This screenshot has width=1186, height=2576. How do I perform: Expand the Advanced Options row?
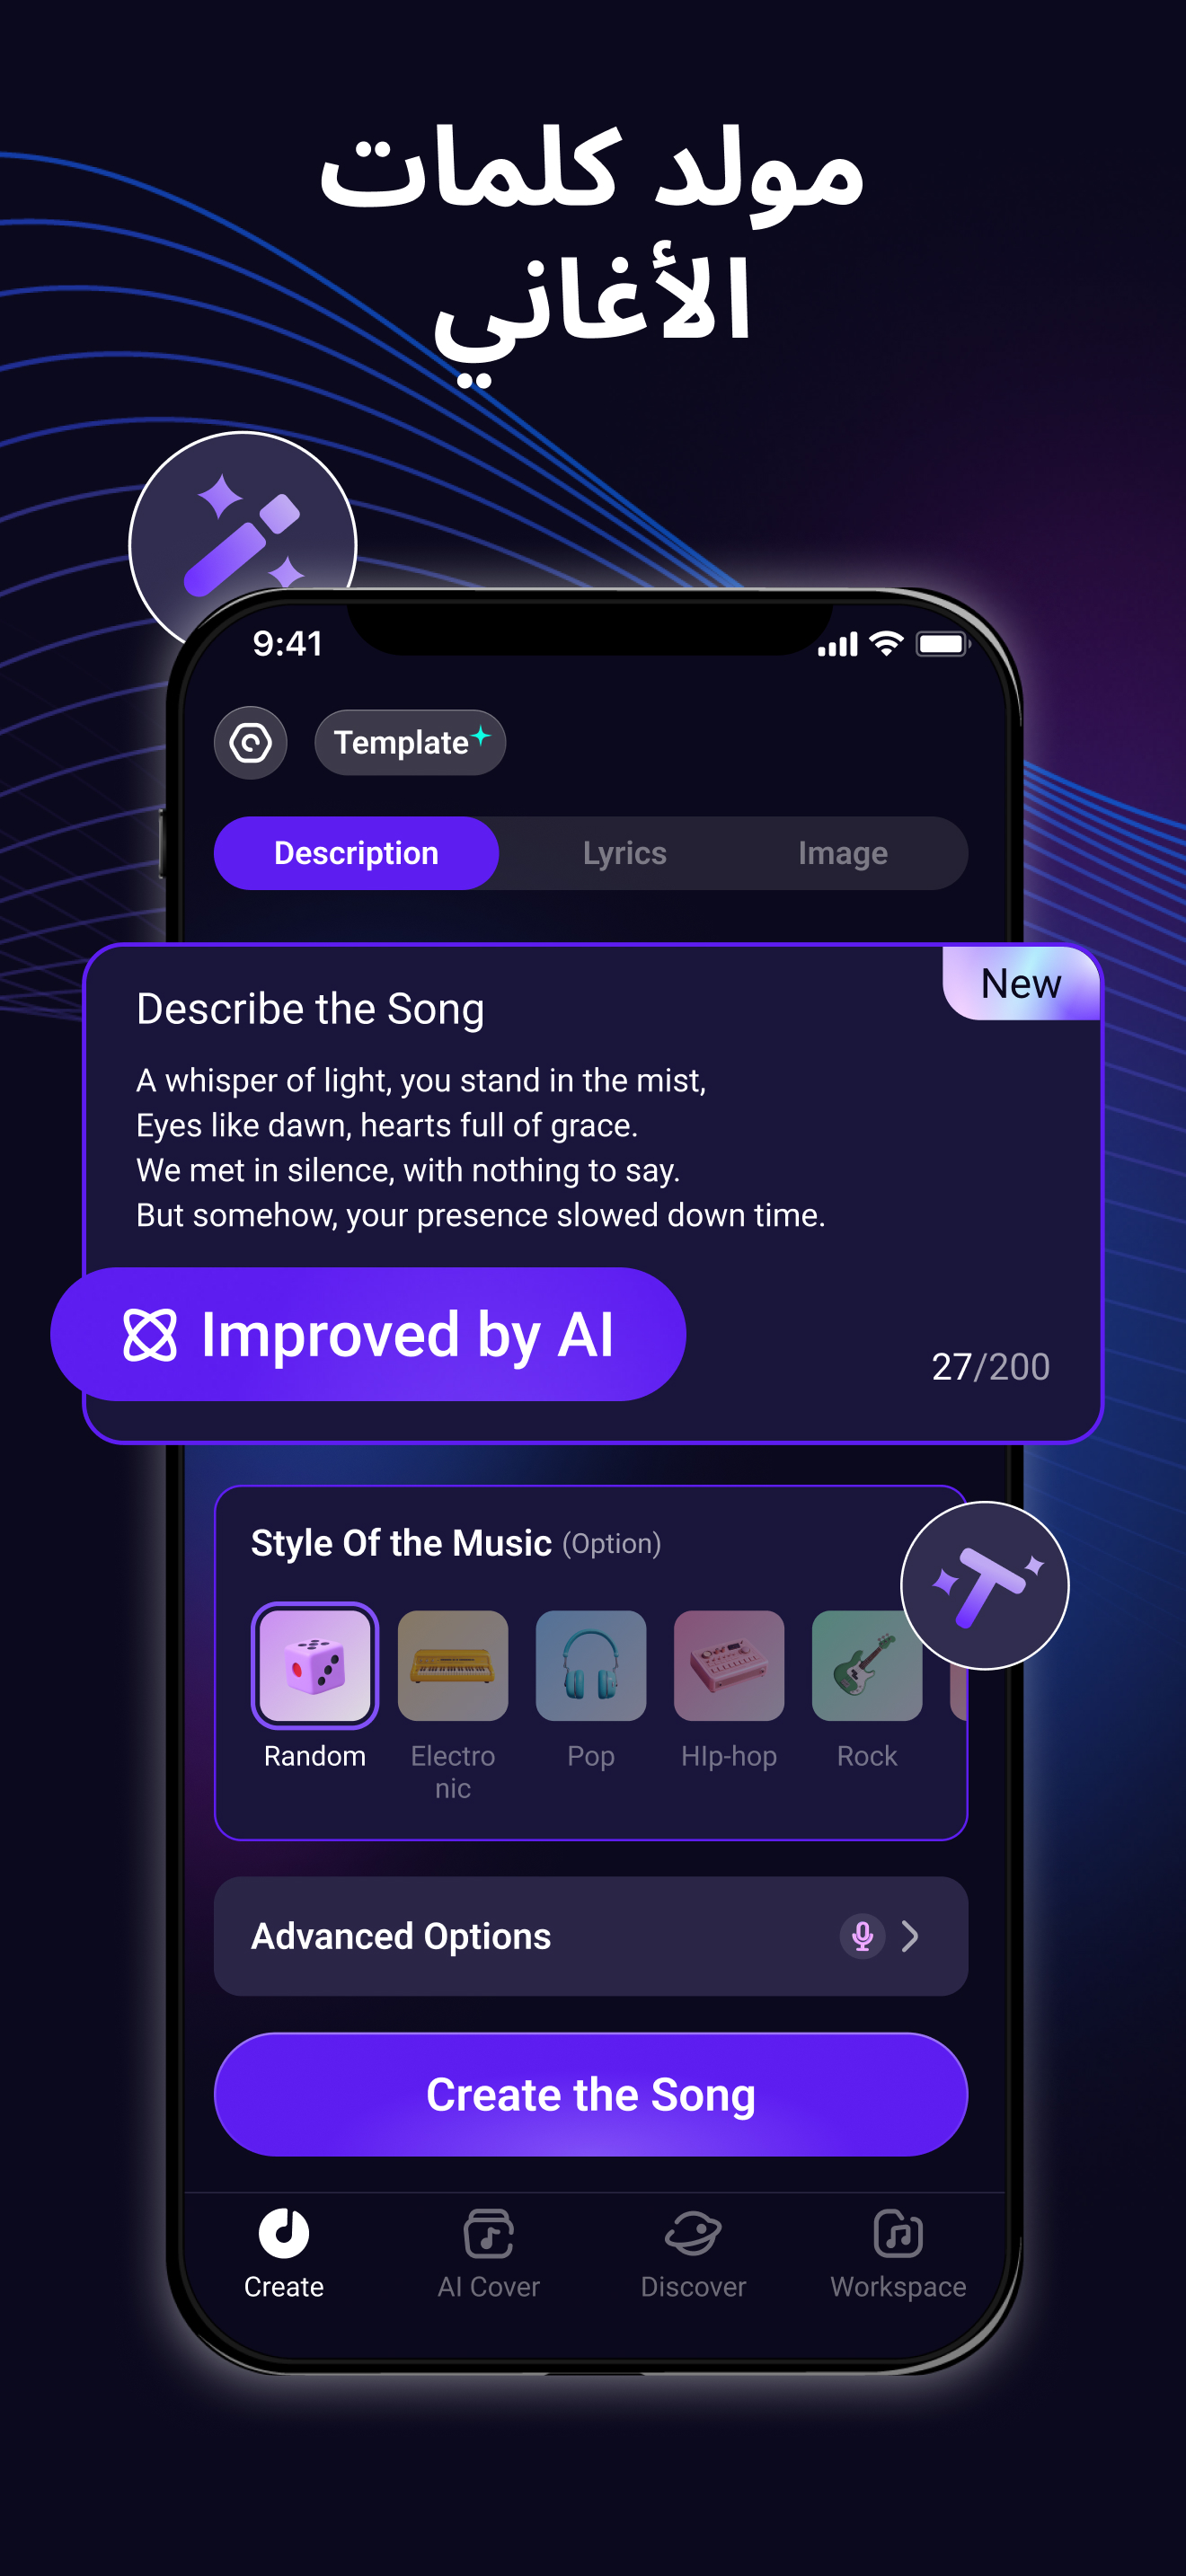coord(591,1936)
